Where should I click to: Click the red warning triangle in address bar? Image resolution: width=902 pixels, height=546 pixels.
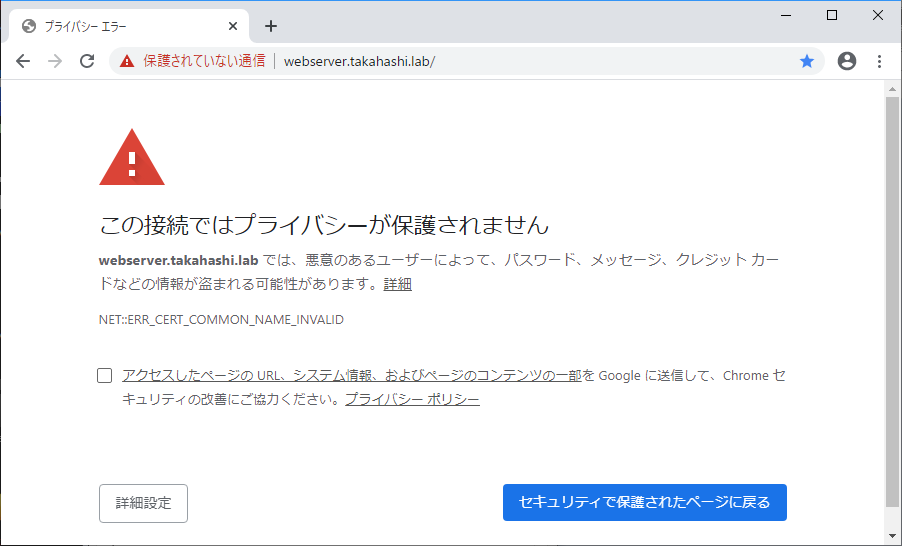[127, 61]
